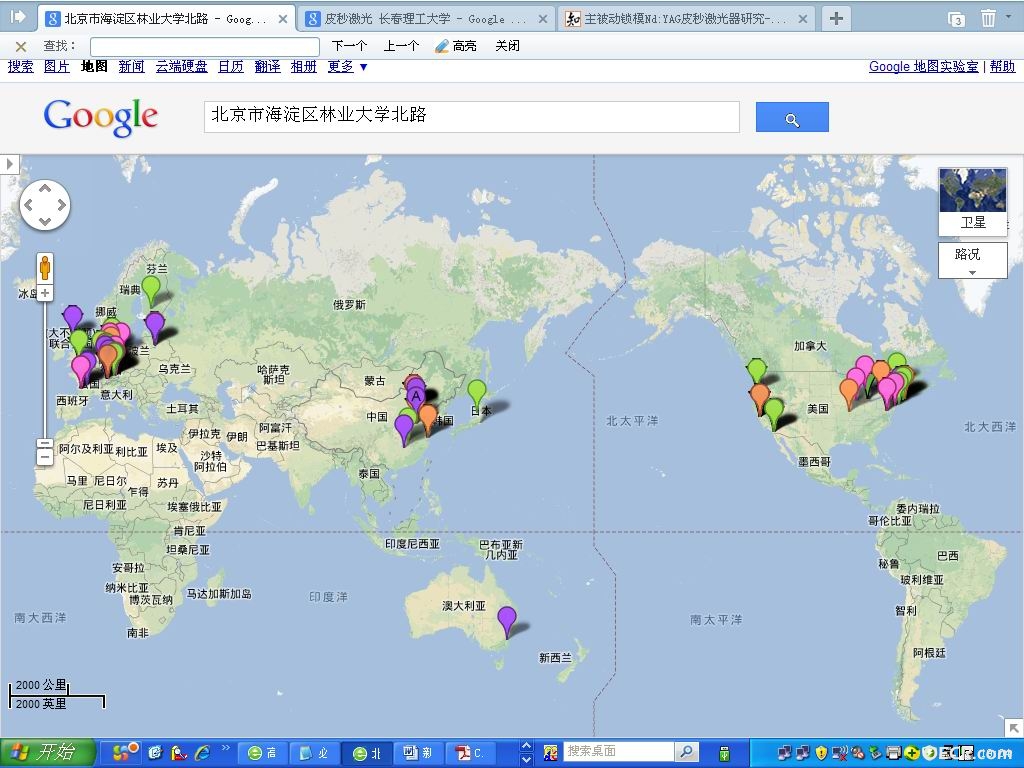Open the 搜索 link in Google nav
Image resolution: width=1024 pixels, height=768 pixels.
(x=20, y=67)
